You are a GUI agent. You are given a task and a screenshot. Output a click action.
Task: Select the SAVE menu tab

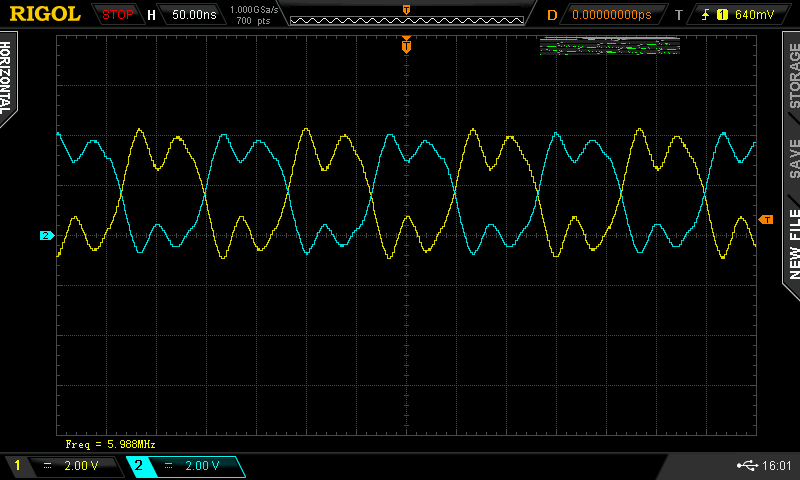[x=794, y=158]
